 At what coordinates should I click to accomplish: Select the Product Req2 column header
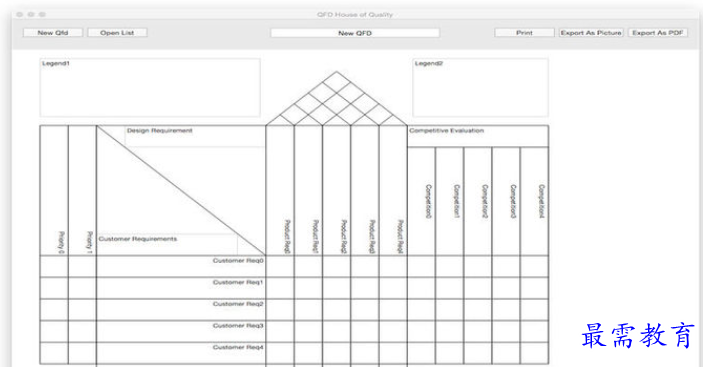(x=336, y=190)
